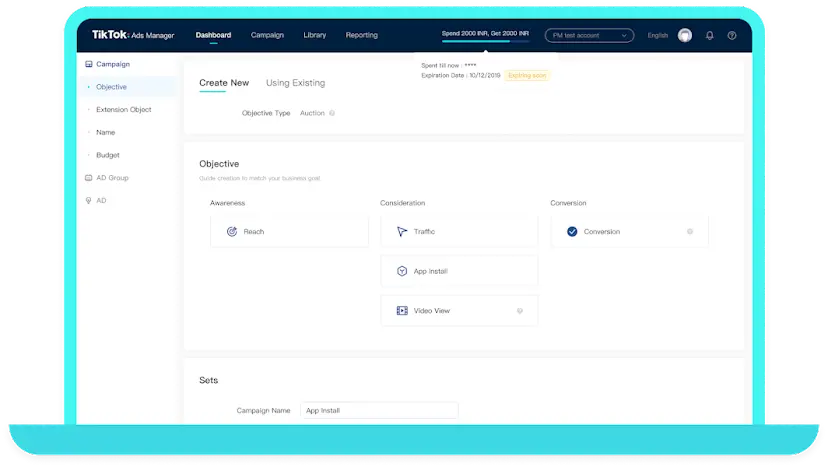Expand the AD Group section in sidebar

pos(111,178)
